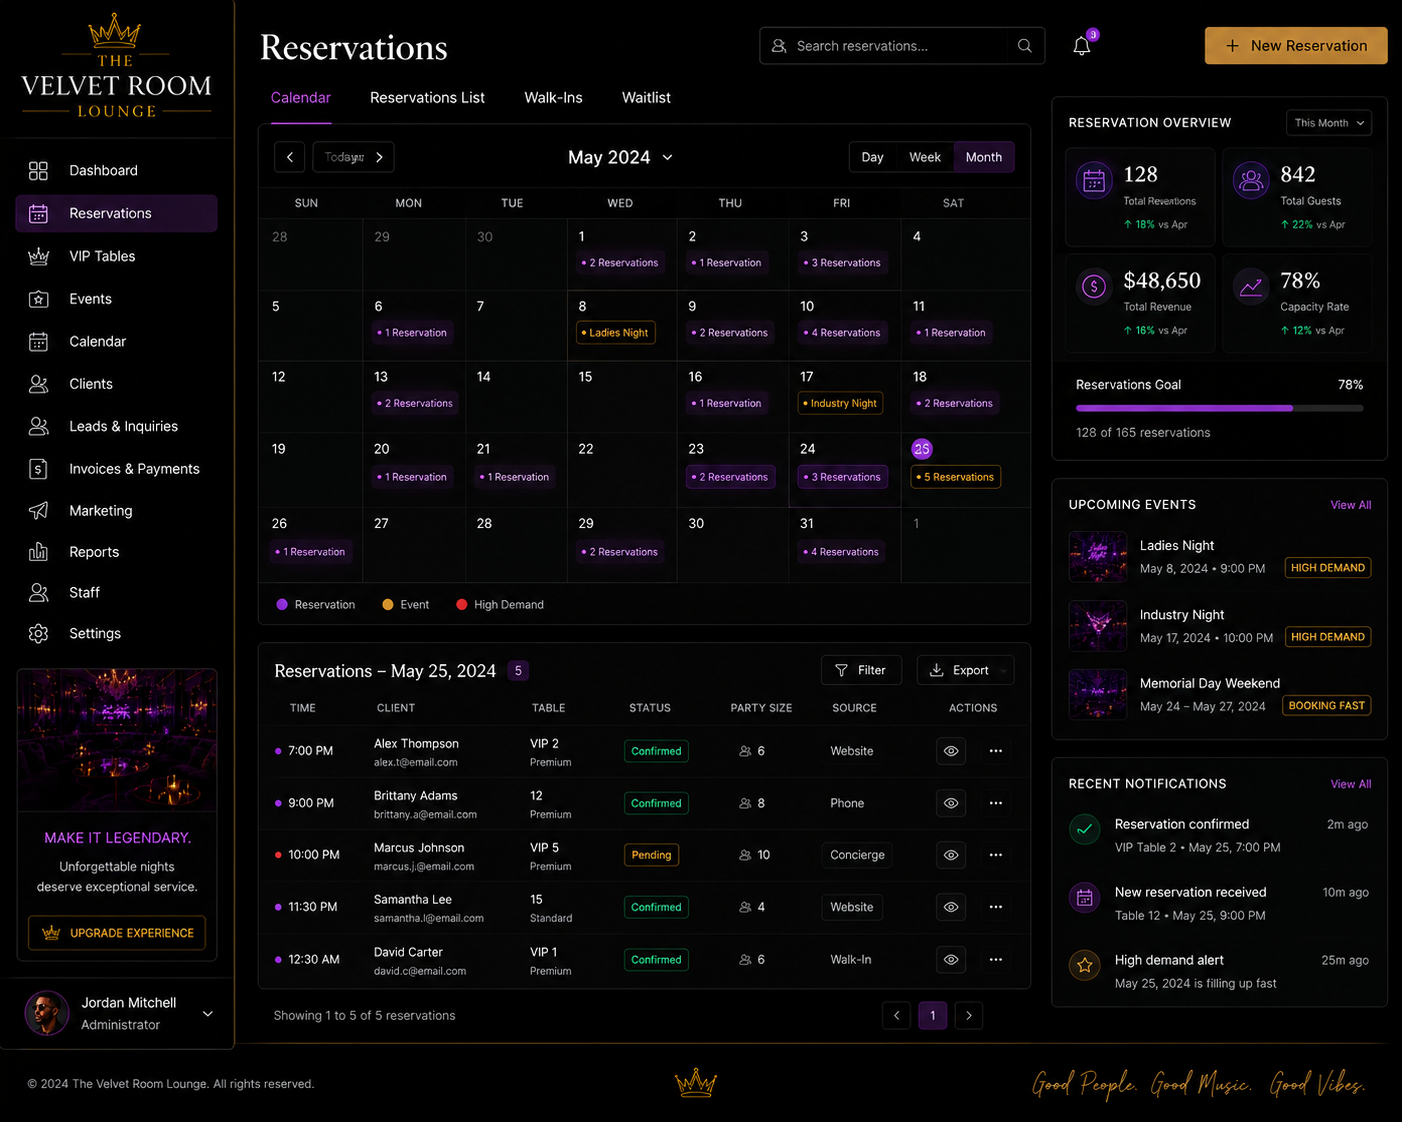Screen dimensions: 1402x1122
Task: Switch calendar to Day view
Action: point(873,157)
